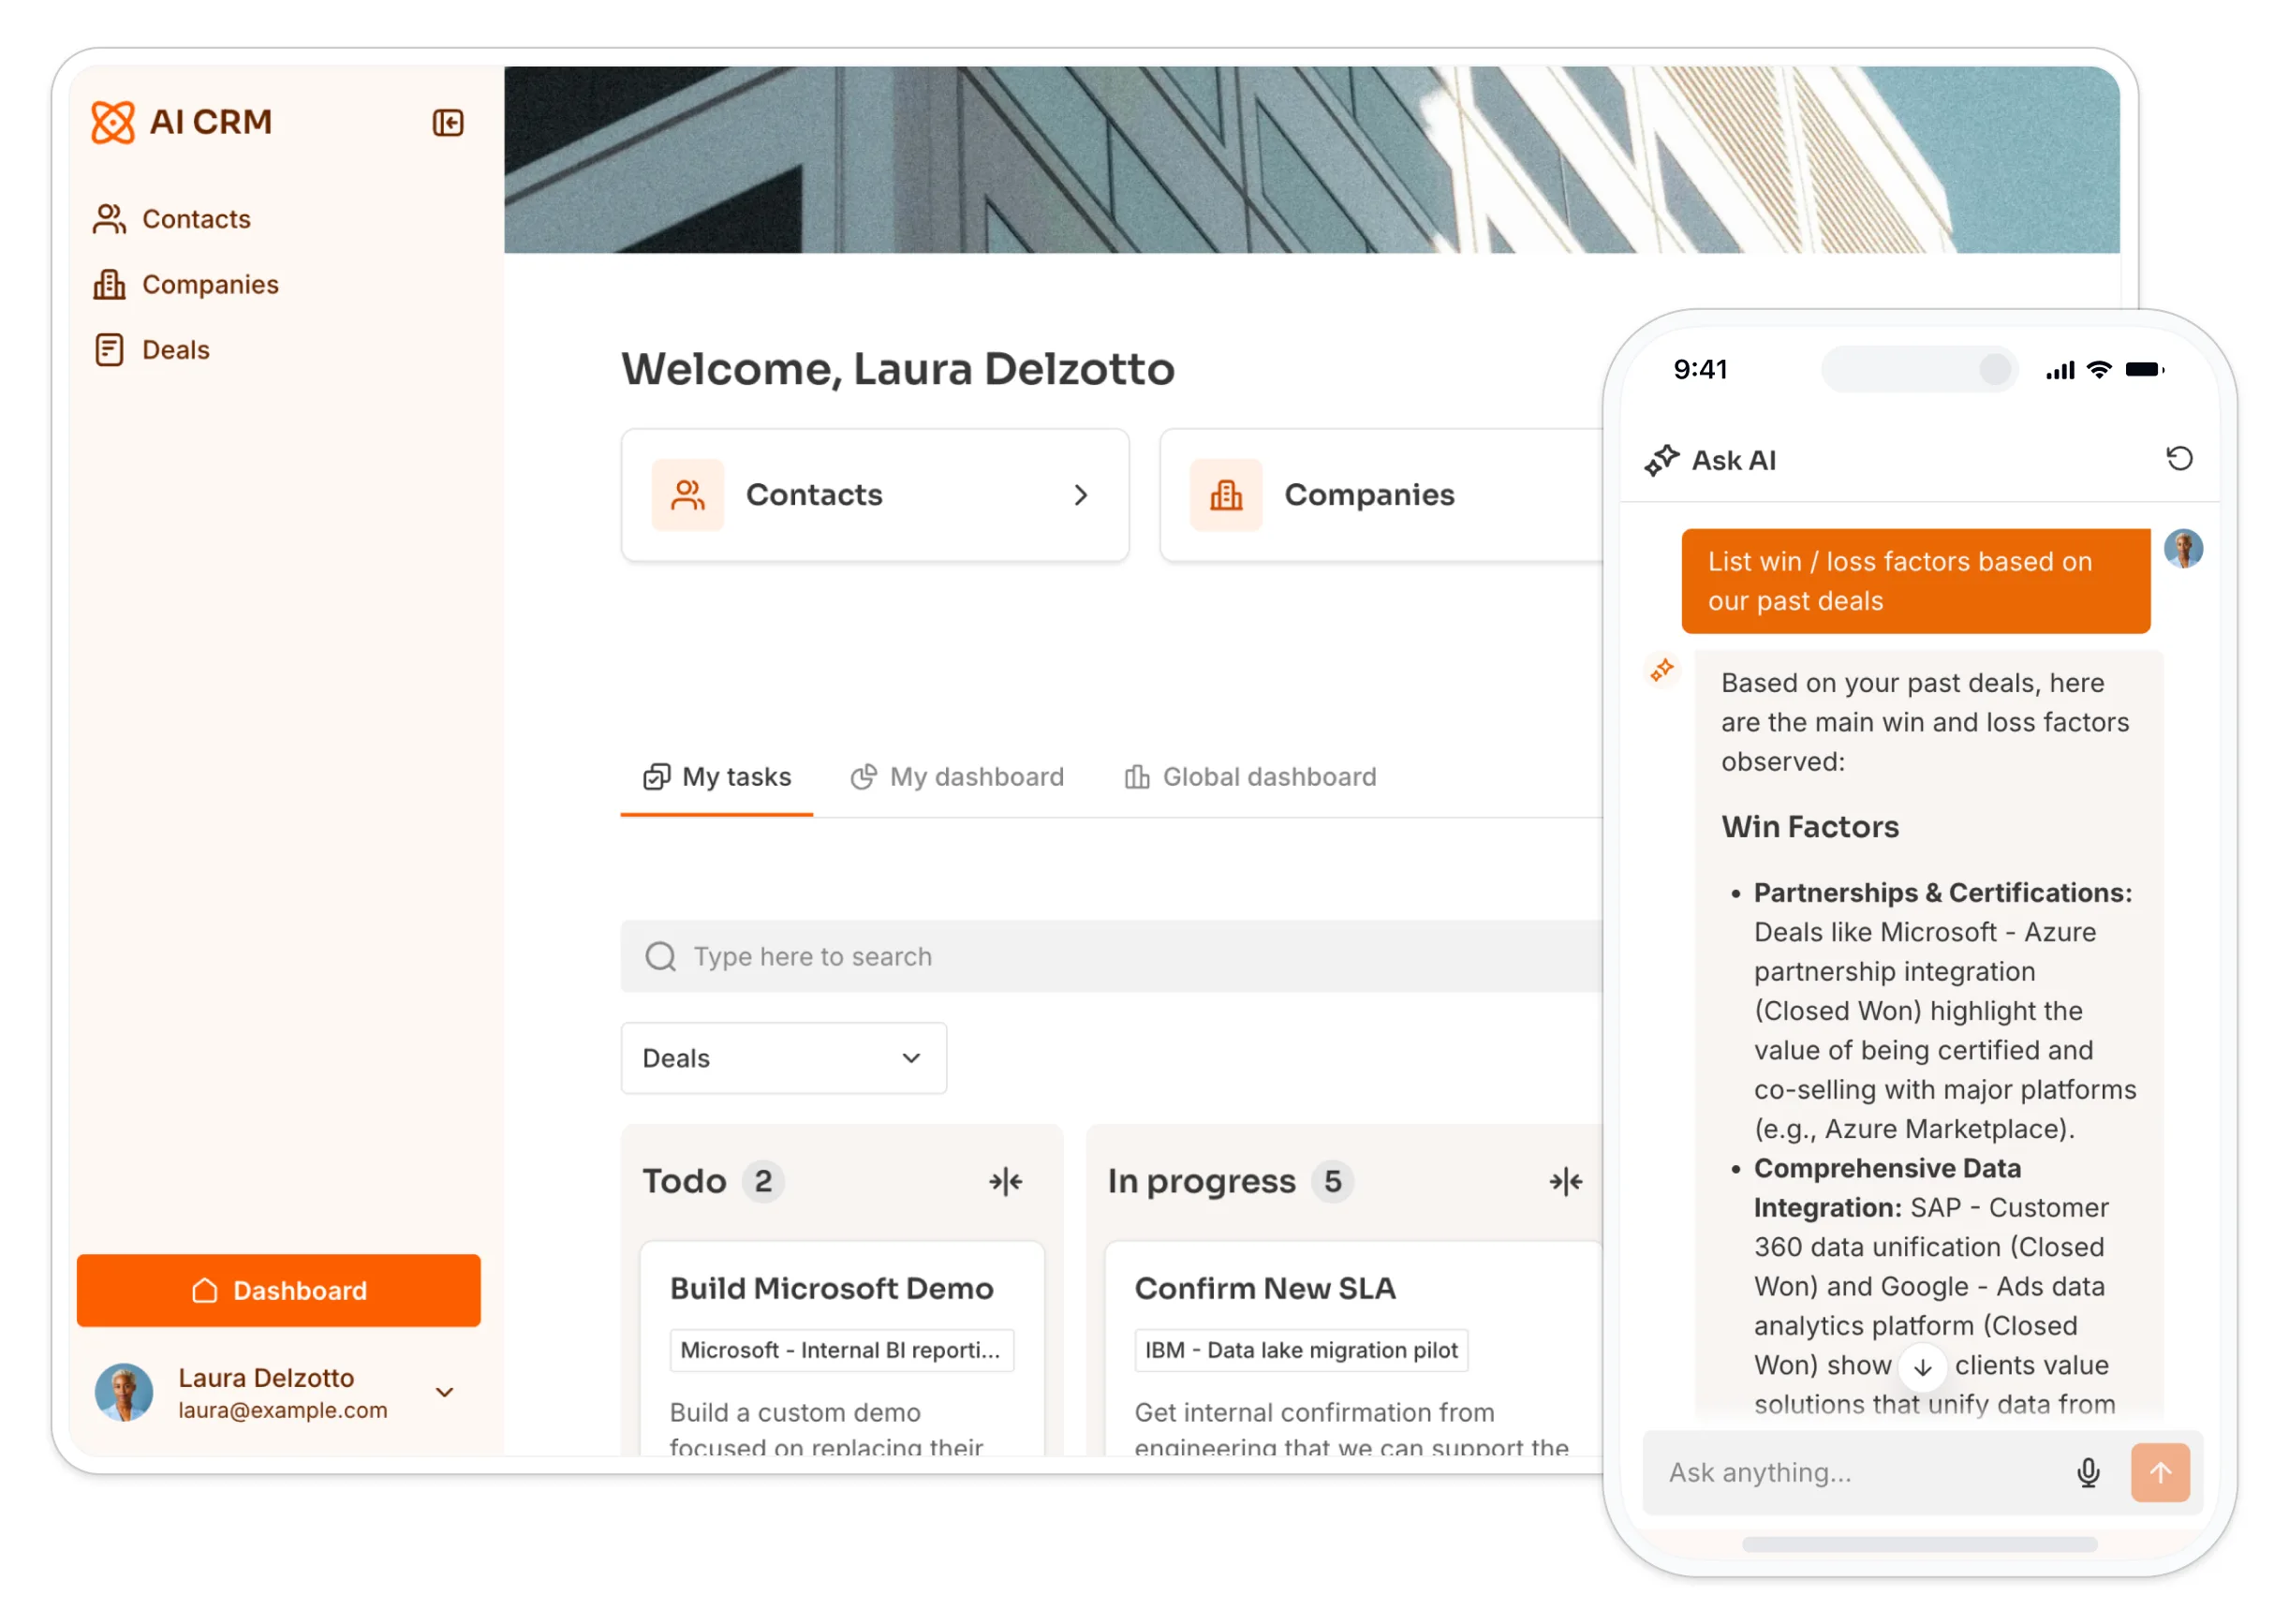Open the Contacts card arrow

point(1081,495)
